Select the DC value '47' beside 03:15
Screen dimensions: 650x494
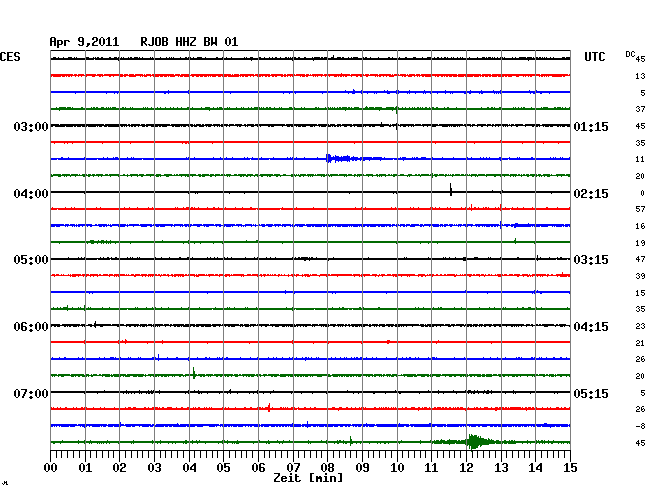coord(640,259)
